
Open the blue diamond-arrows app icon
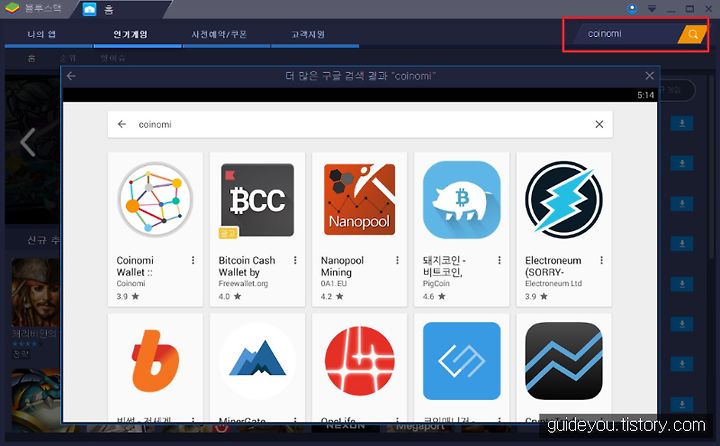point(461,361)
